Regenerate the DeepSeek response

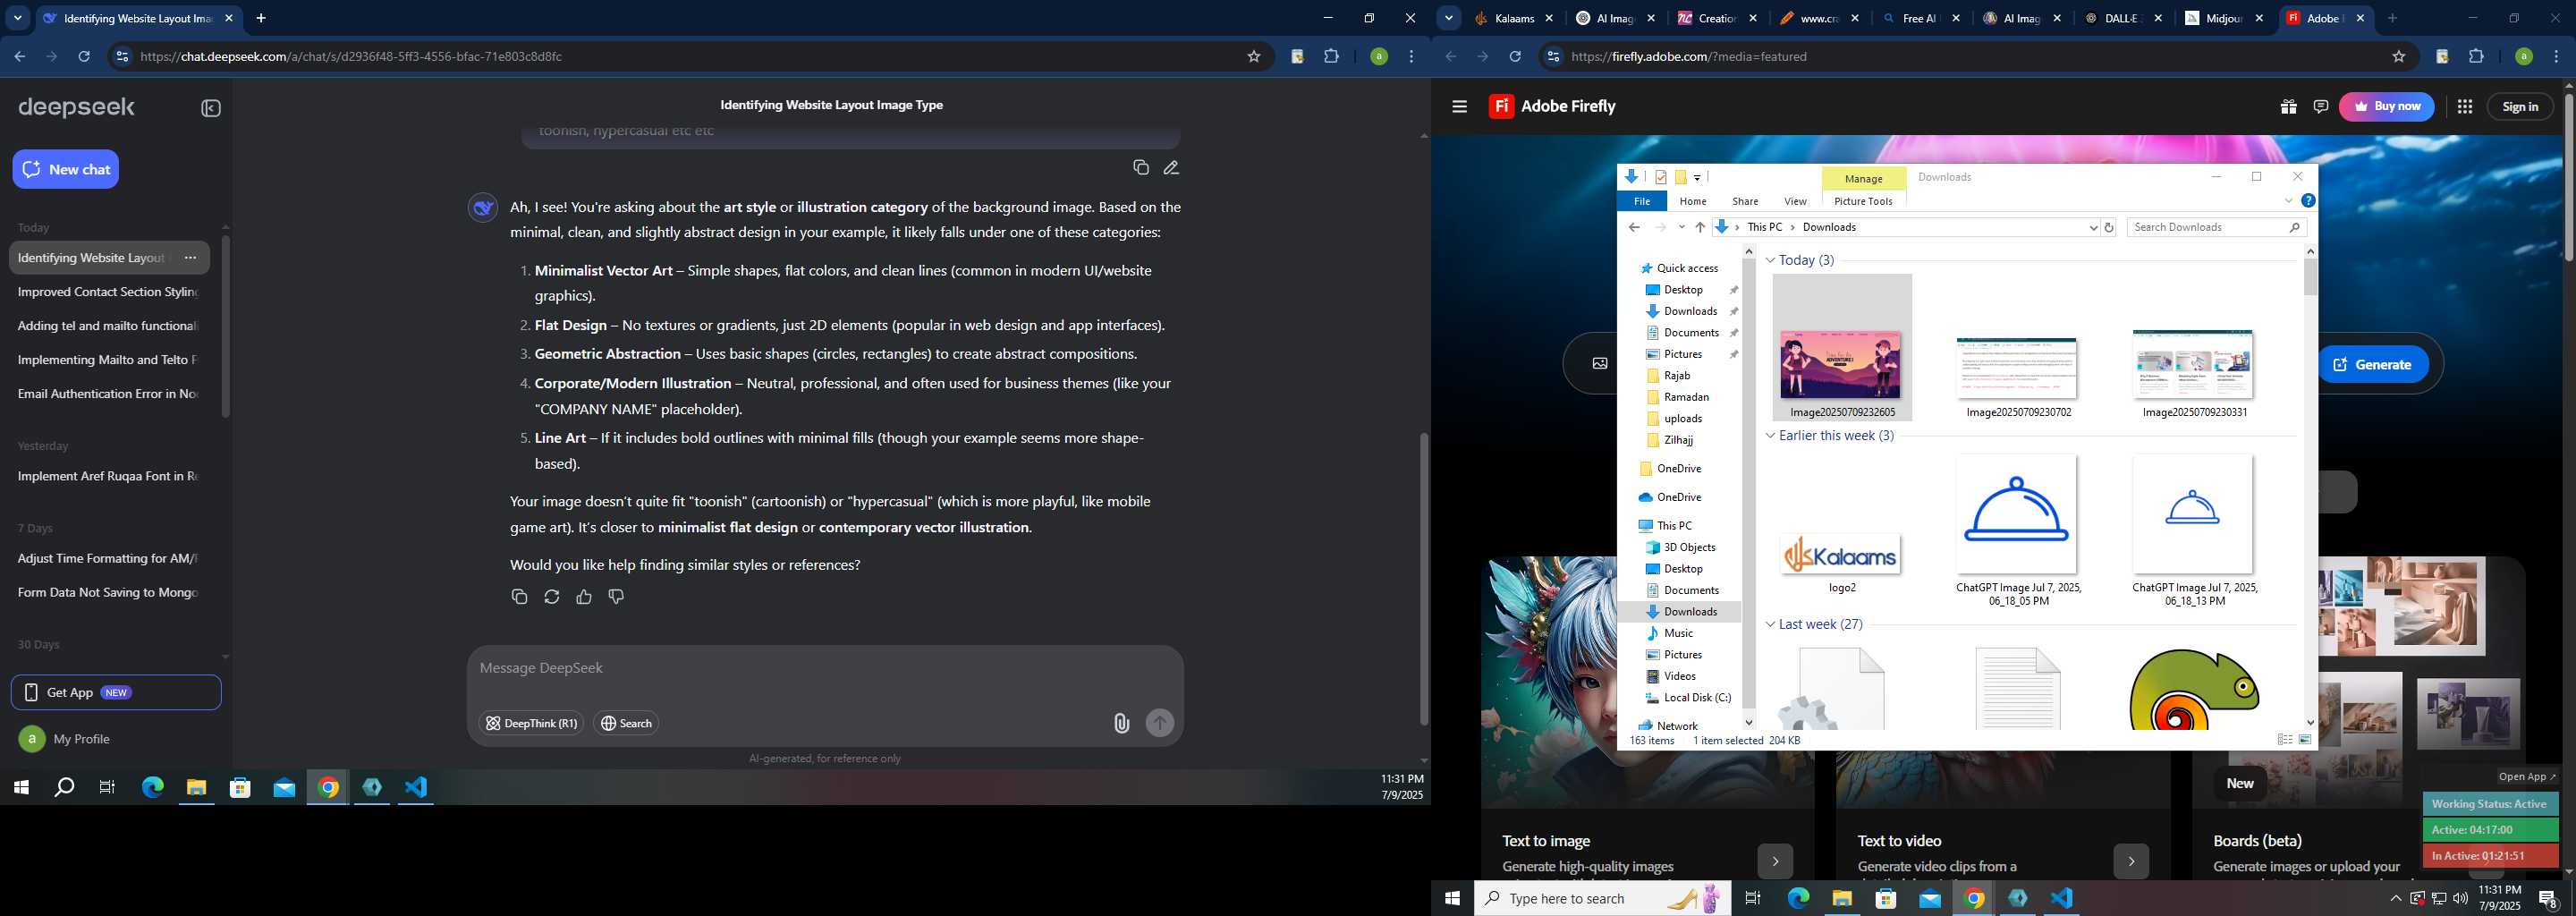(551, 597)
